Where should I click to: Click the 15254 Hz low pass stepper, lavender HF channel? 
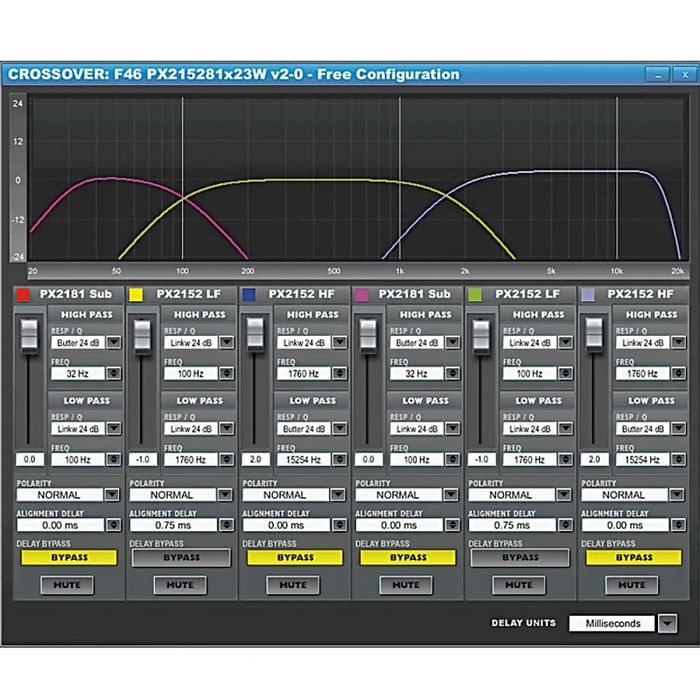click(x=679, y=459)
